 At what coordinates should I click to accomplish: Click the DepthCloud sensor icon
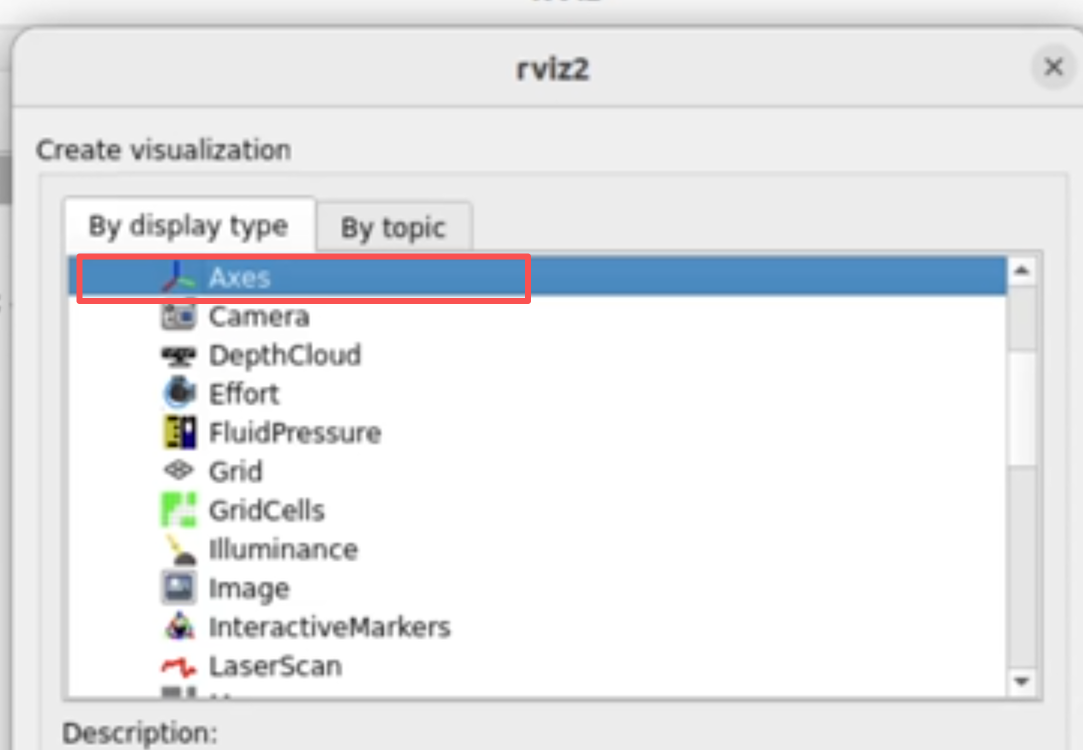178,356
